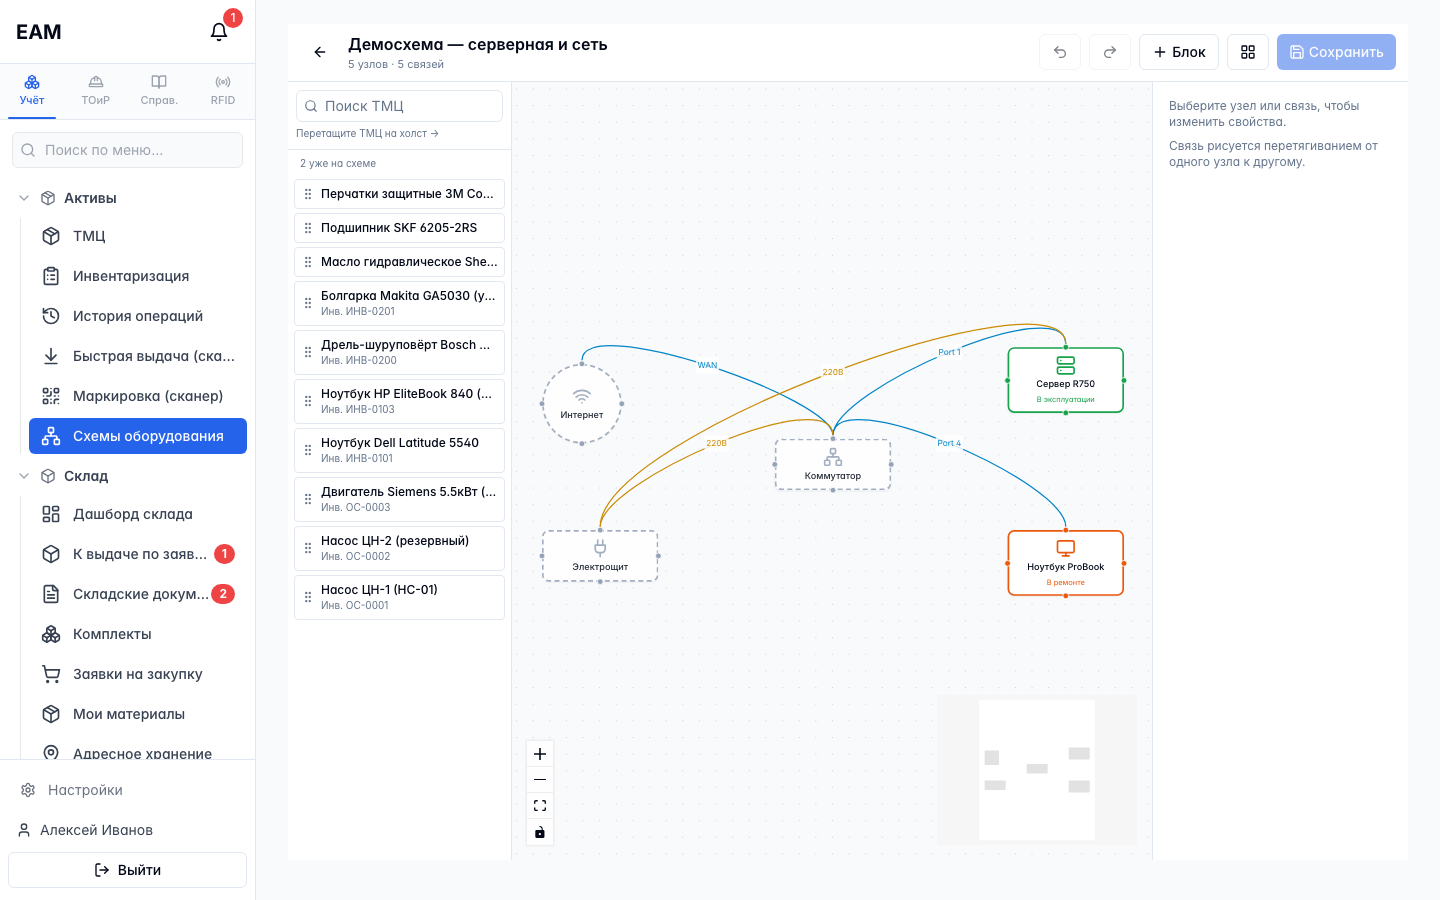Undo the last canvas change
This screenshot has width=1440, height=900.
[1060, 52]
